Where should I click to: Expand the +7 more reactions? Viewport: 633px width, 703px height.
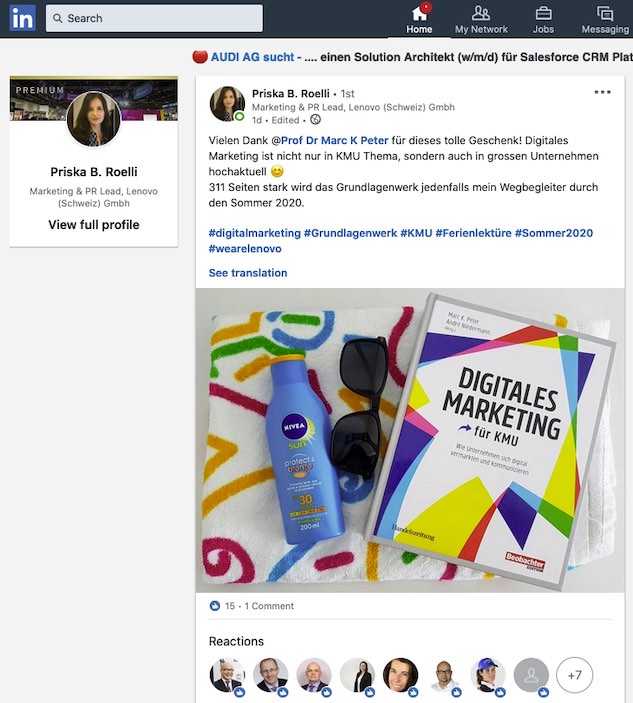574,676
